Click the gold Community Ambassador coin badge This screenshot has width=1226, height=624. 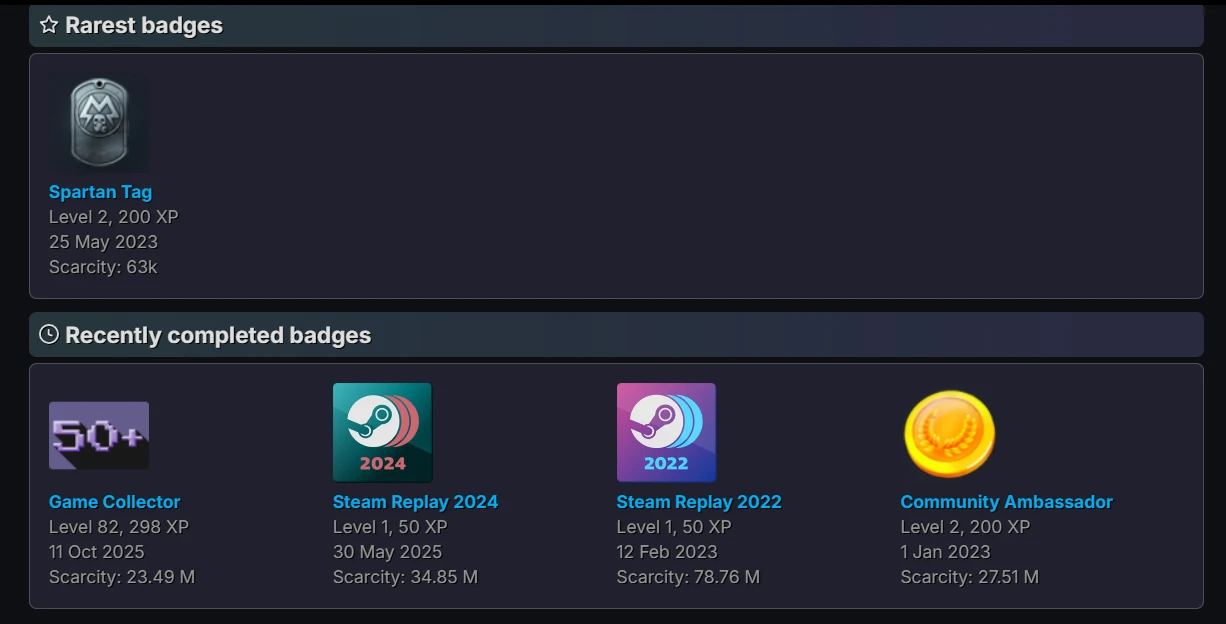pyautogui.click(x=949, y=434)
